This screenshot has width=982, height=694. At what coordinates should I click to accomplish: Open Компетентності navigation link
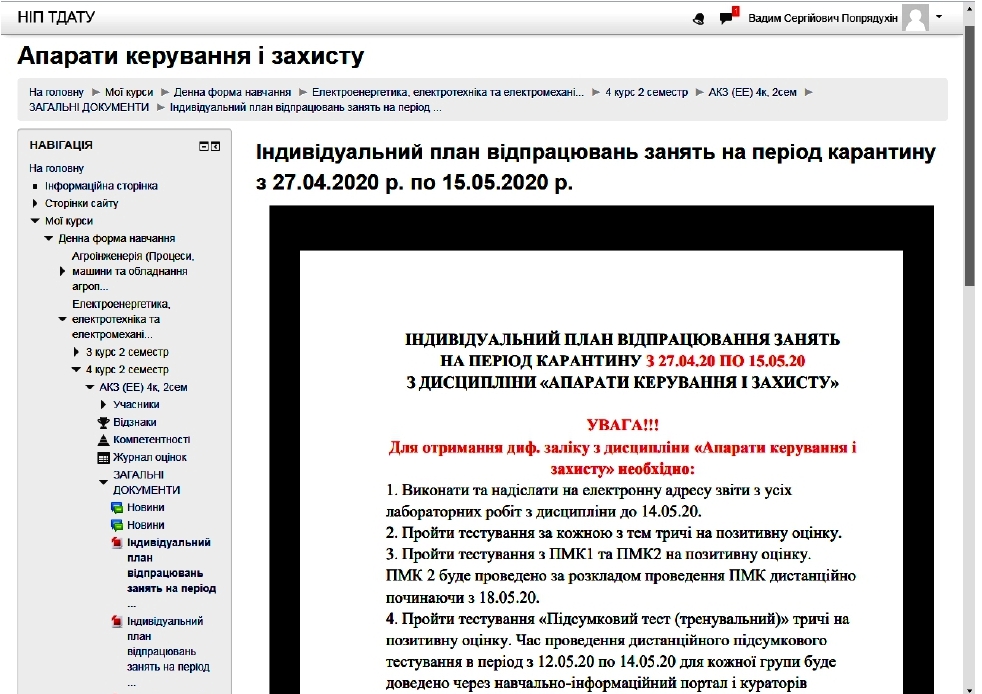point(152,440)
